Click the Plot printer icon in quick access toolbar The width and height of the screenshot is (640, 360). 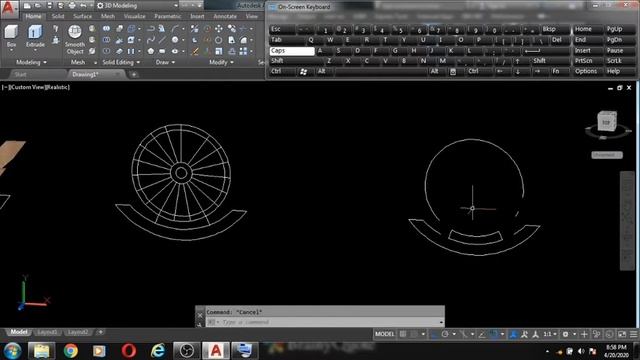(72, 6)
